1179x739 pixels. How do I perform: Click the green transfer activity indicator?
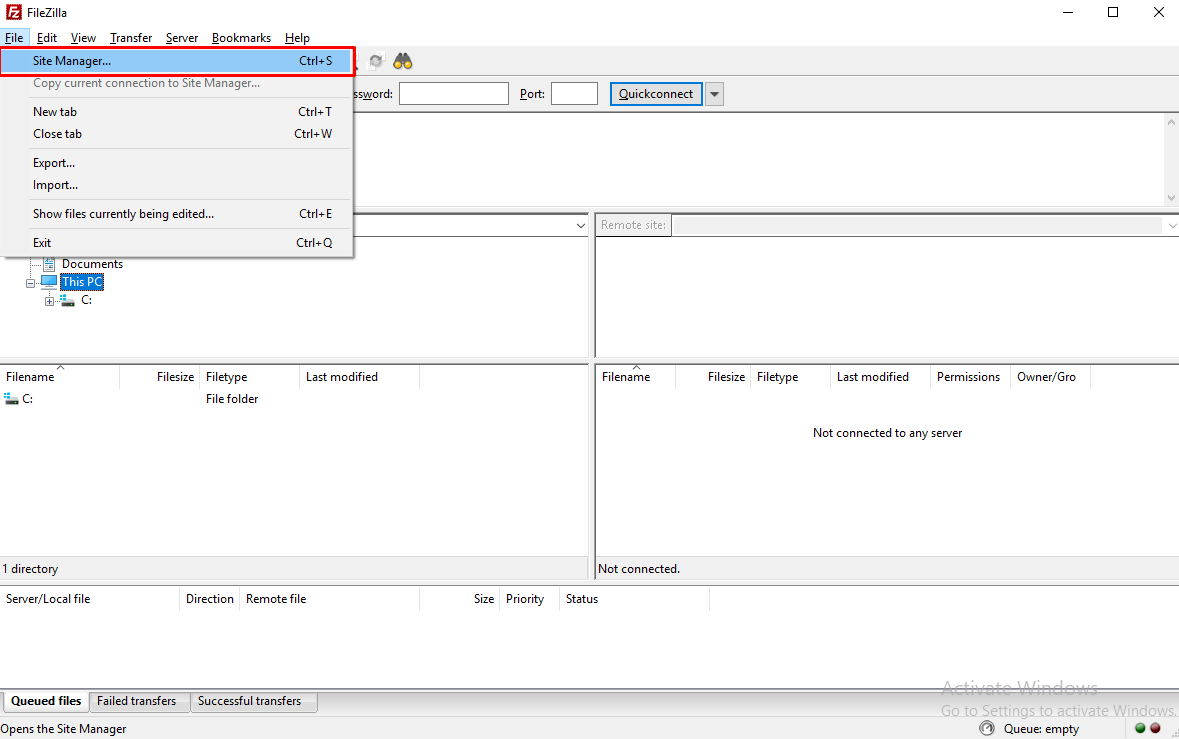point(1140,728)
